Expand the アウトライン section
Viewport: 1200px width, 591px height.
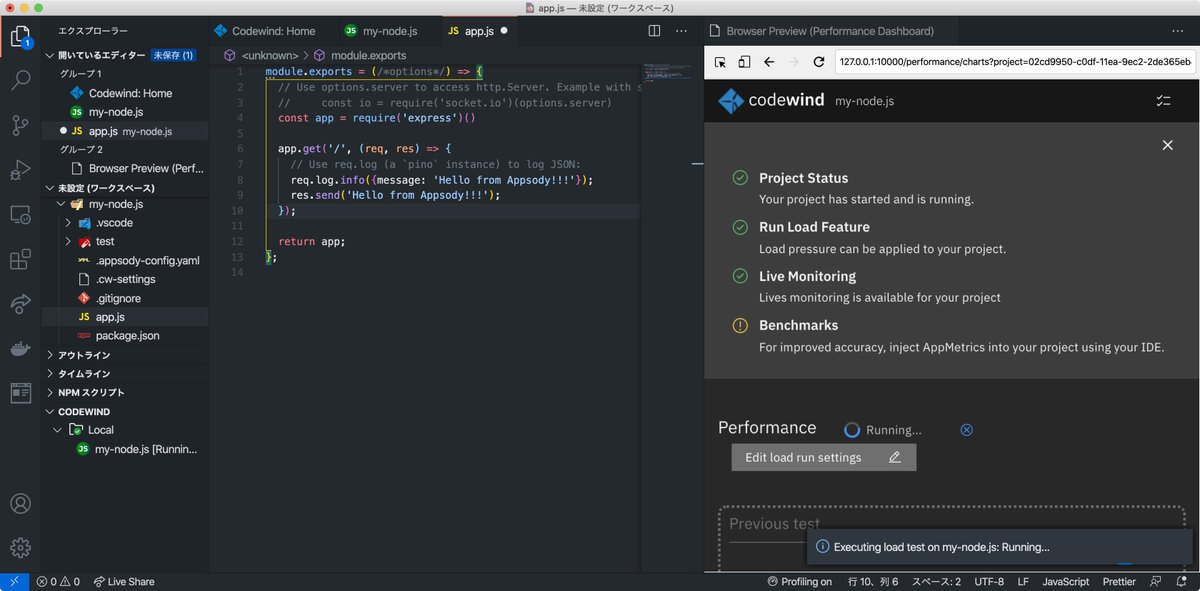coord(50,355)
